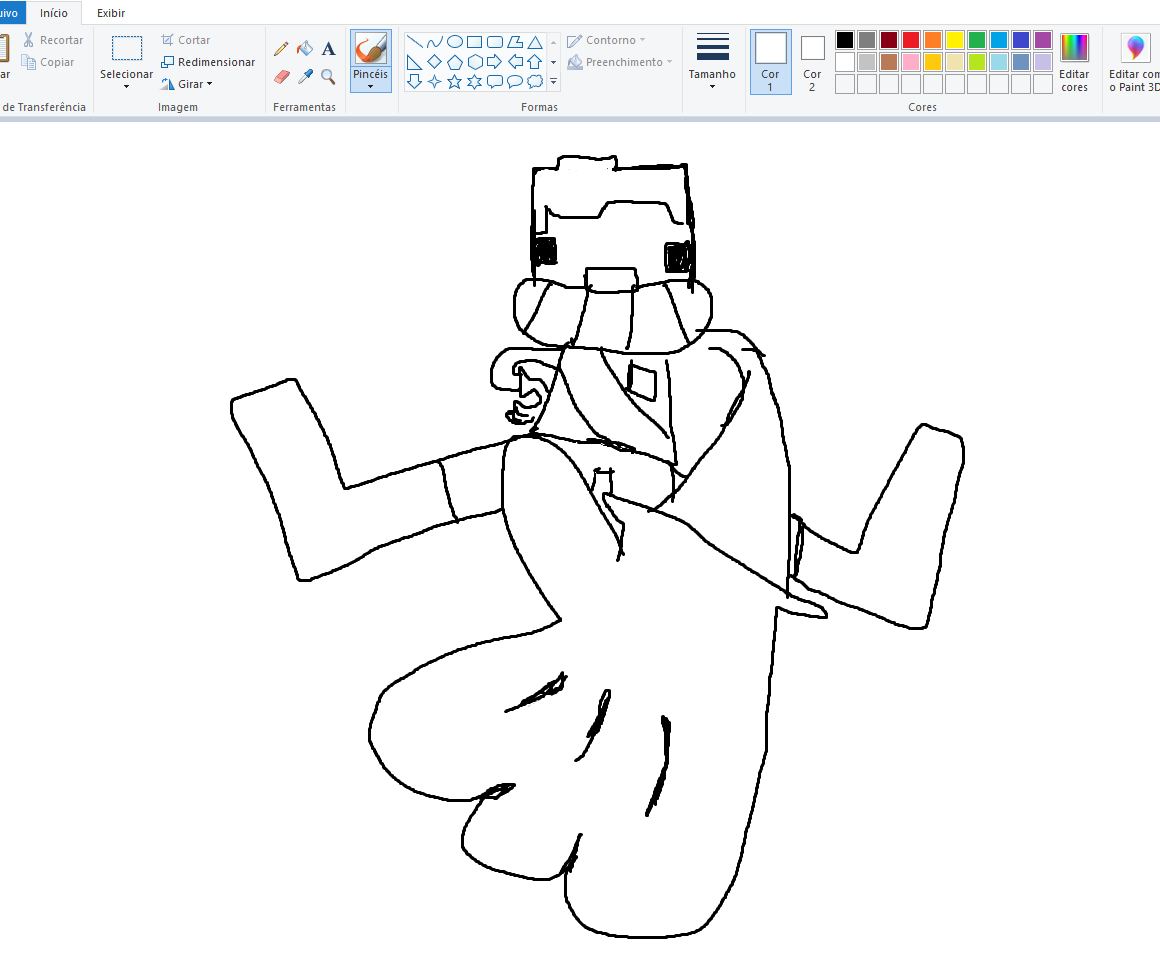Choose the Diamond shape

coord(435,61)
